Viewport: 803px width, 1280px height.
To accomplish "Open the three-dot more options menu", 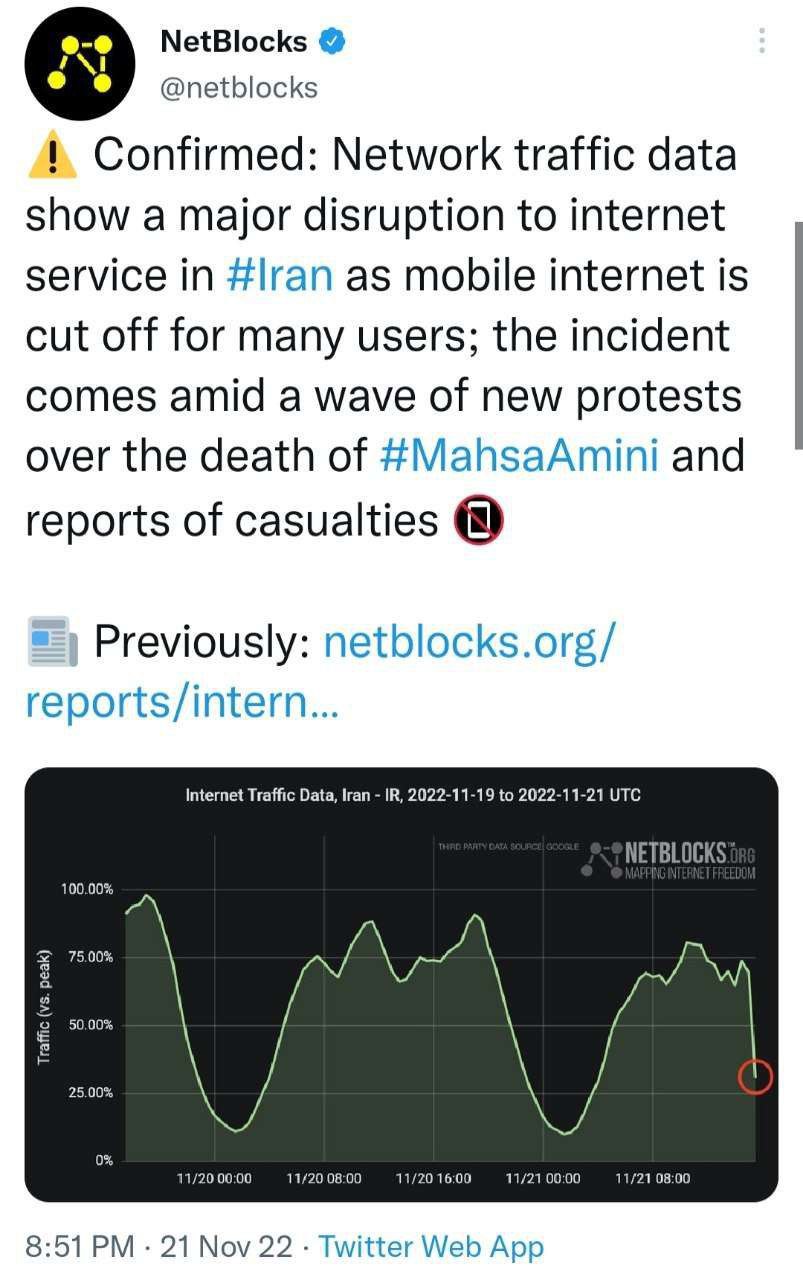I will point(762,41).
